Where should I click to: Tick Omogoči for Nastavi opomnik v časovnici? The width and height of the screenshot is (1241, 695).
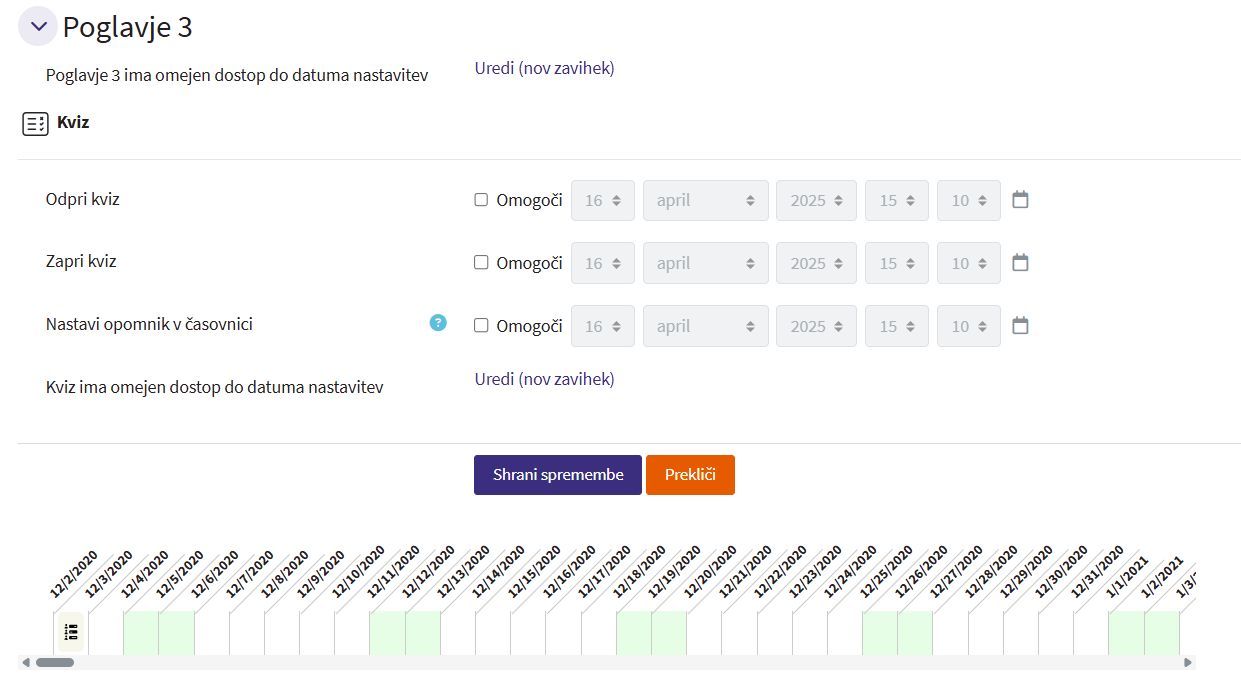click(x=481, y=326)
